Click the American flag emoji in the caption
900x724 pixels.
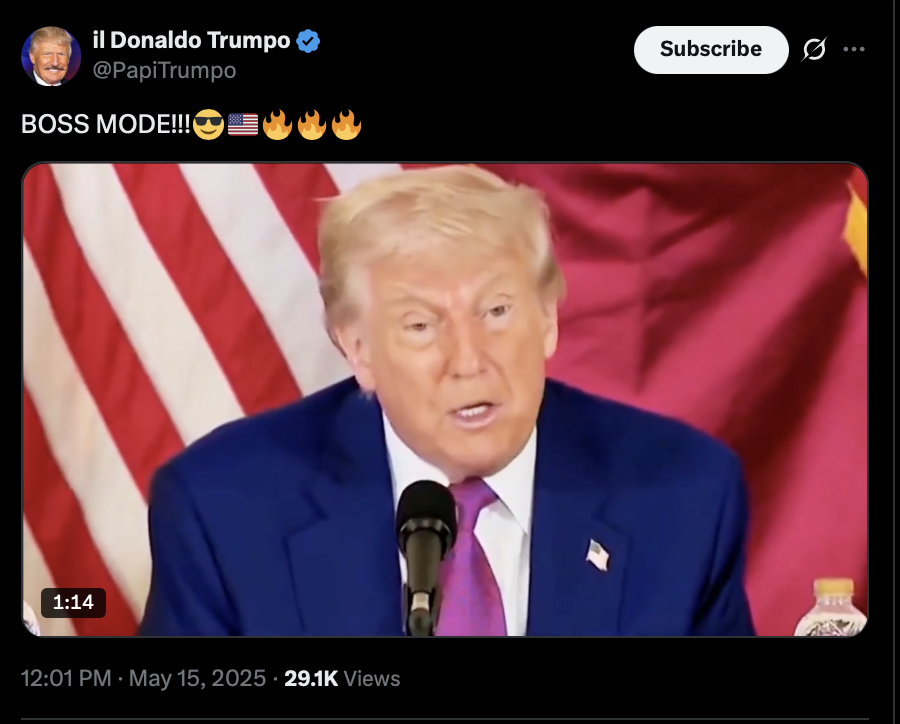click(243, 125)
